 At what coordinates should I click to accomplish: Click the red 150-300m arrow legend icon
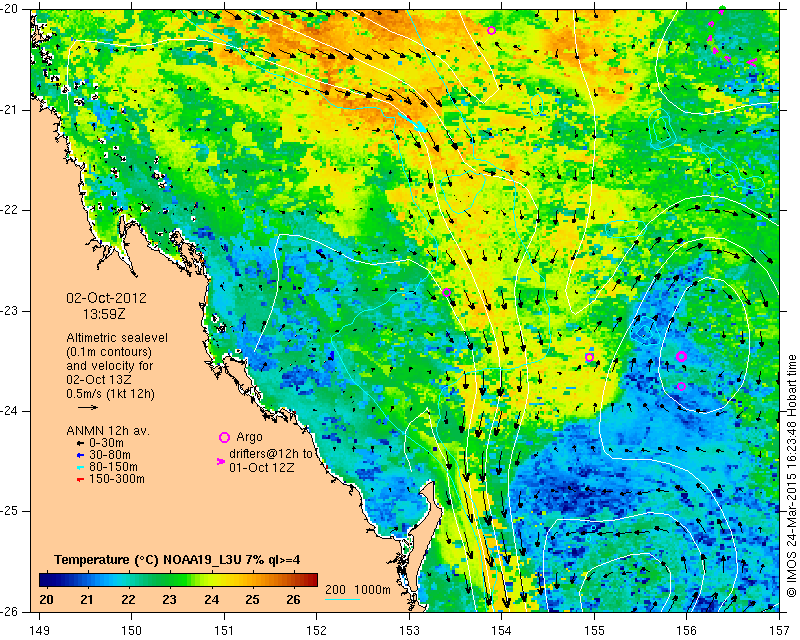tap(80, 480)
